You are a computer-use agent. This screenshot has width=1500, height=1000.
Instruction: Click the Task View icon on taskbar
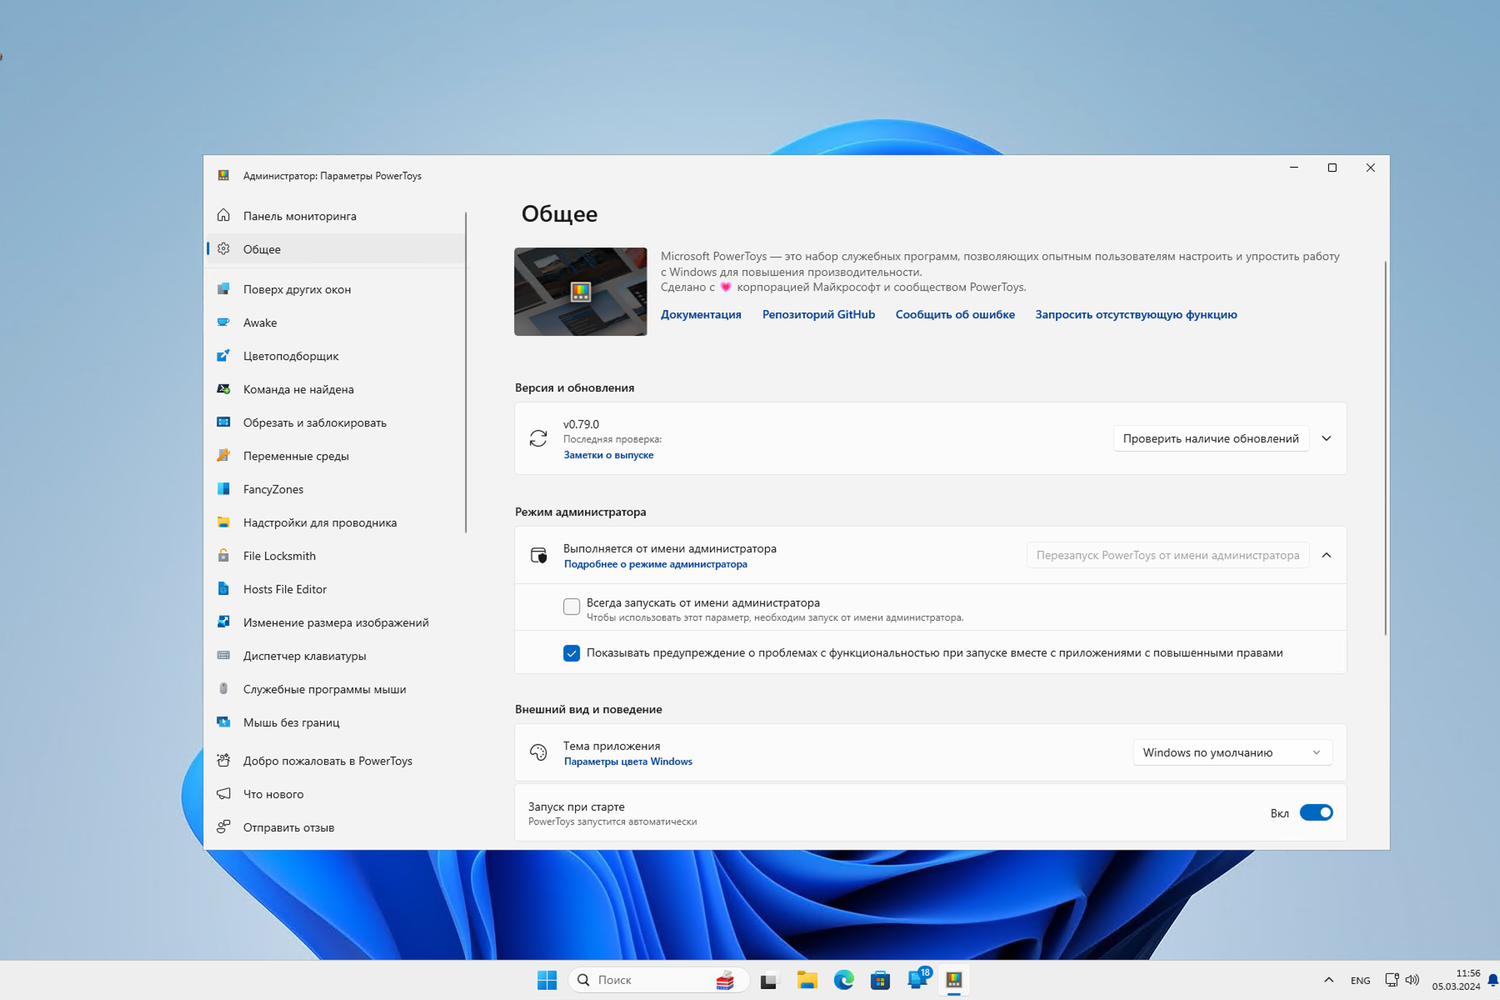coord(769,980)
